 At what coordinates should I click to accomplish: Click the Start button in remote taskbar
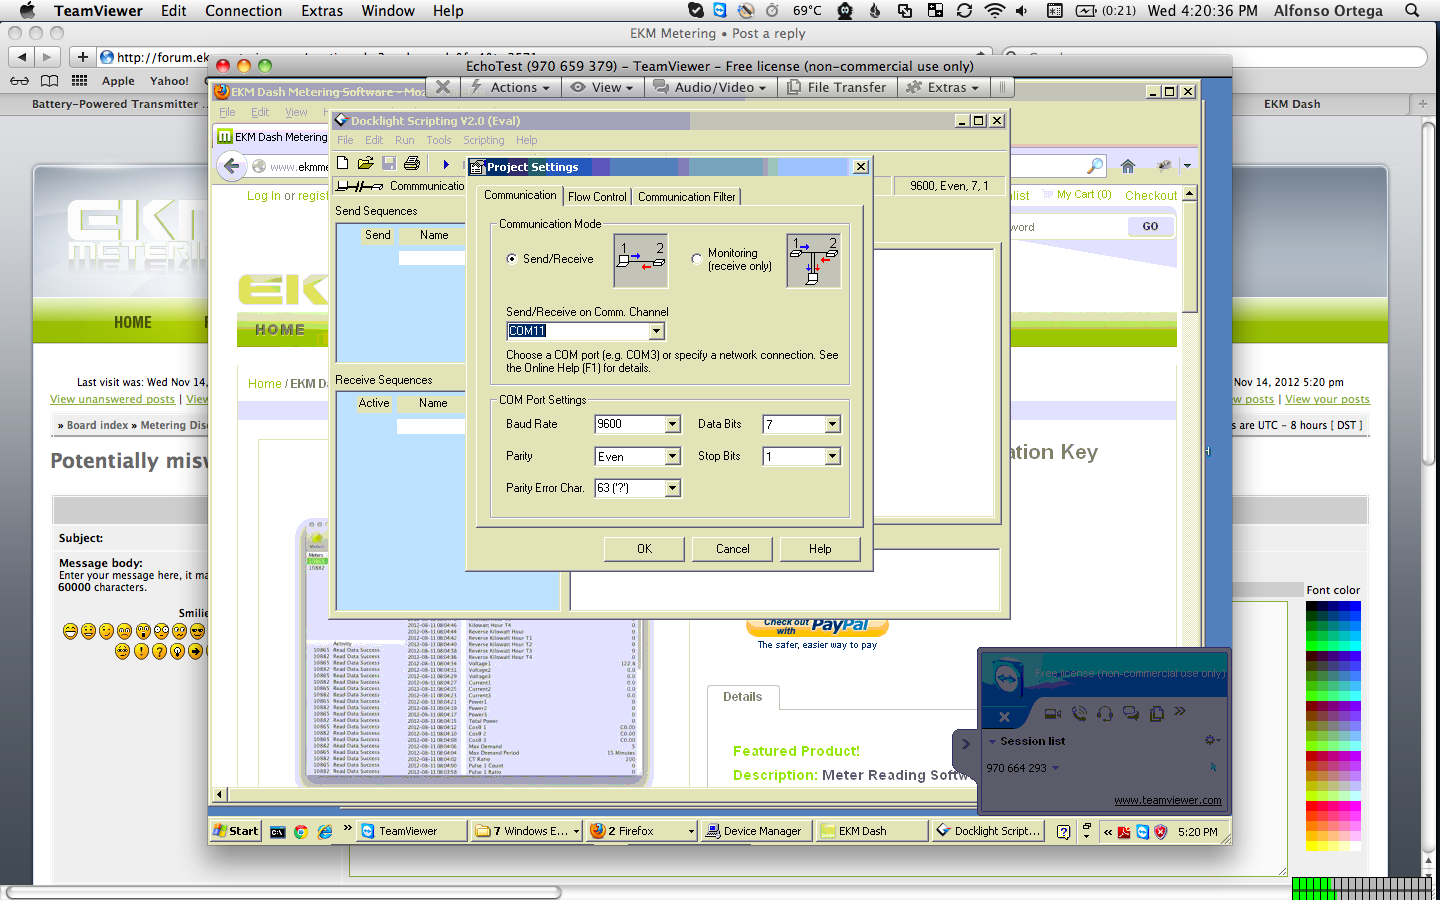click(x=236, y=831)
